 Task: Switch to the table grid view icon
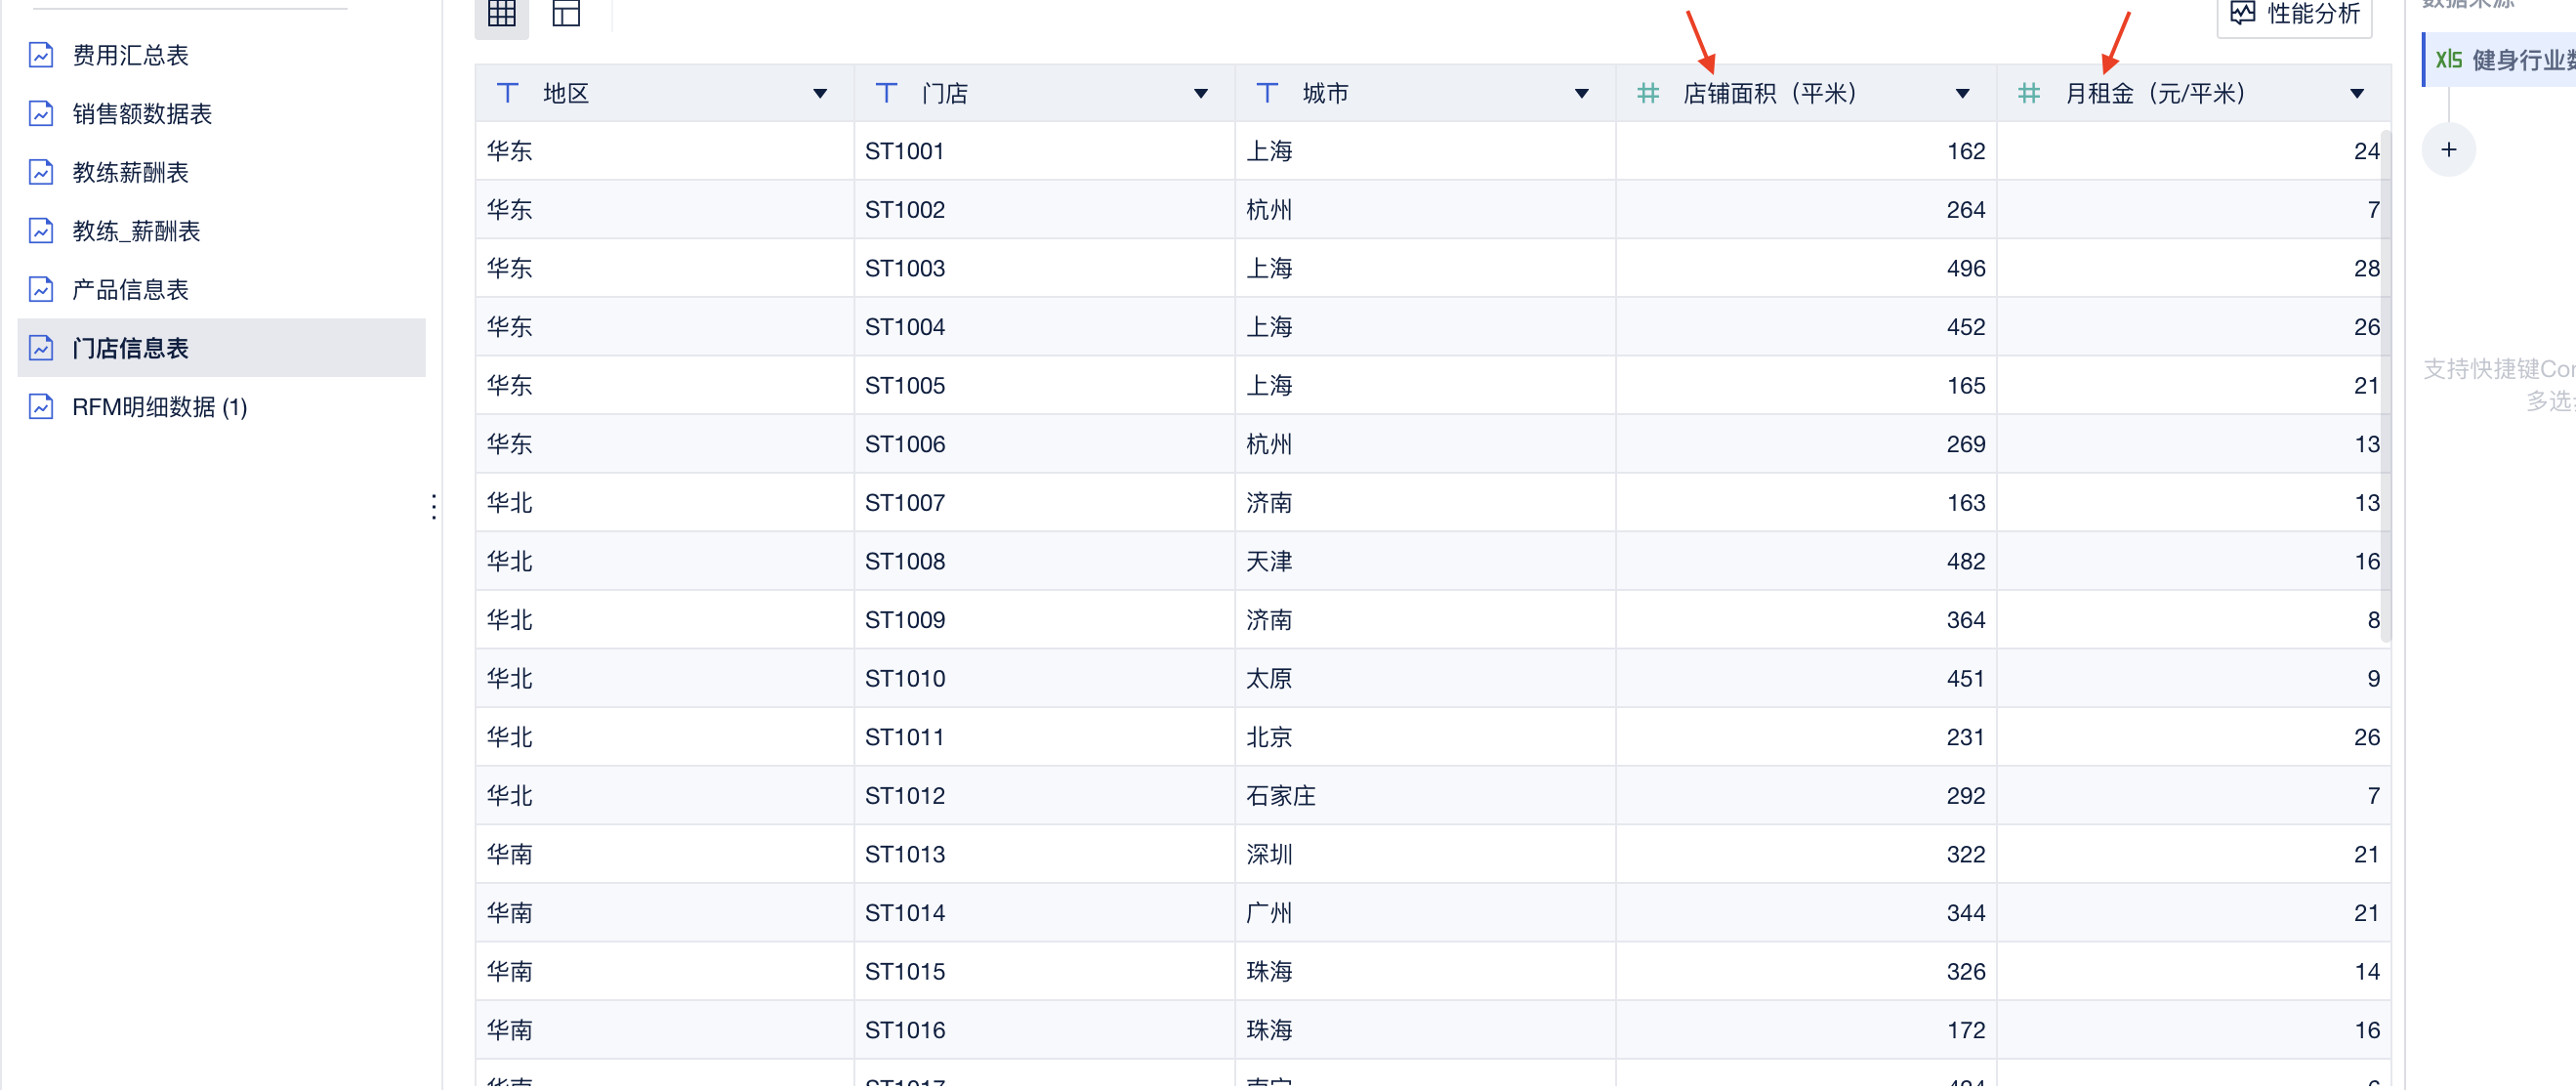click(x=501, y=14)
